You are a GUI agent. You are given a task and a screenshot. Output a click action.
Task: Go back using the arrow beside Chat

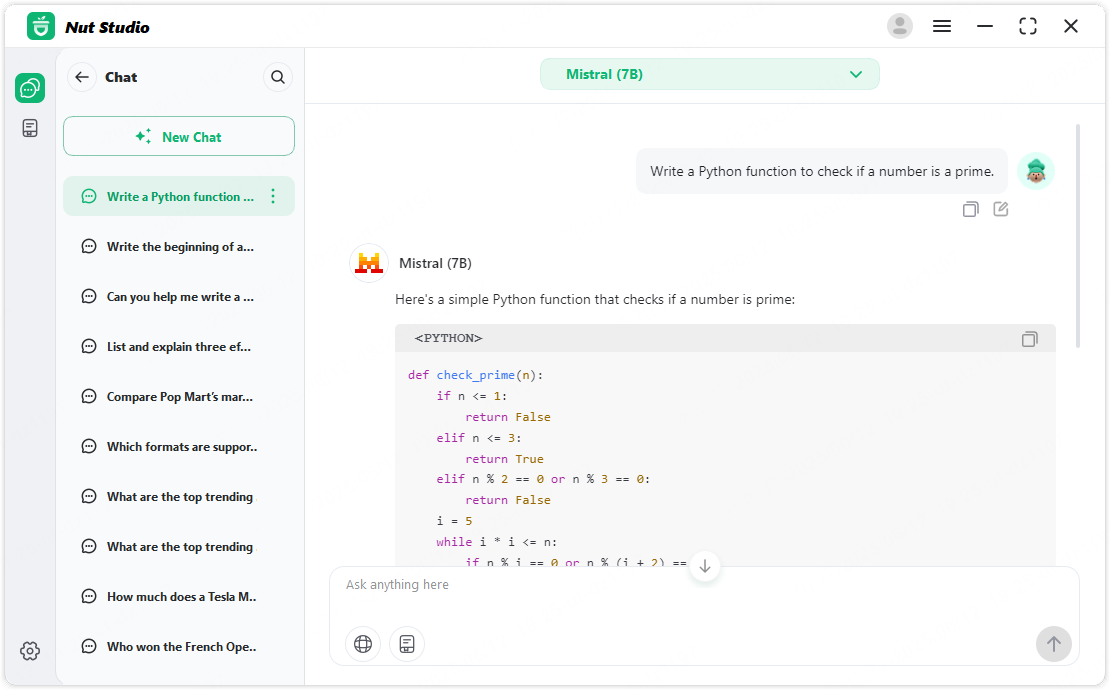82,77
